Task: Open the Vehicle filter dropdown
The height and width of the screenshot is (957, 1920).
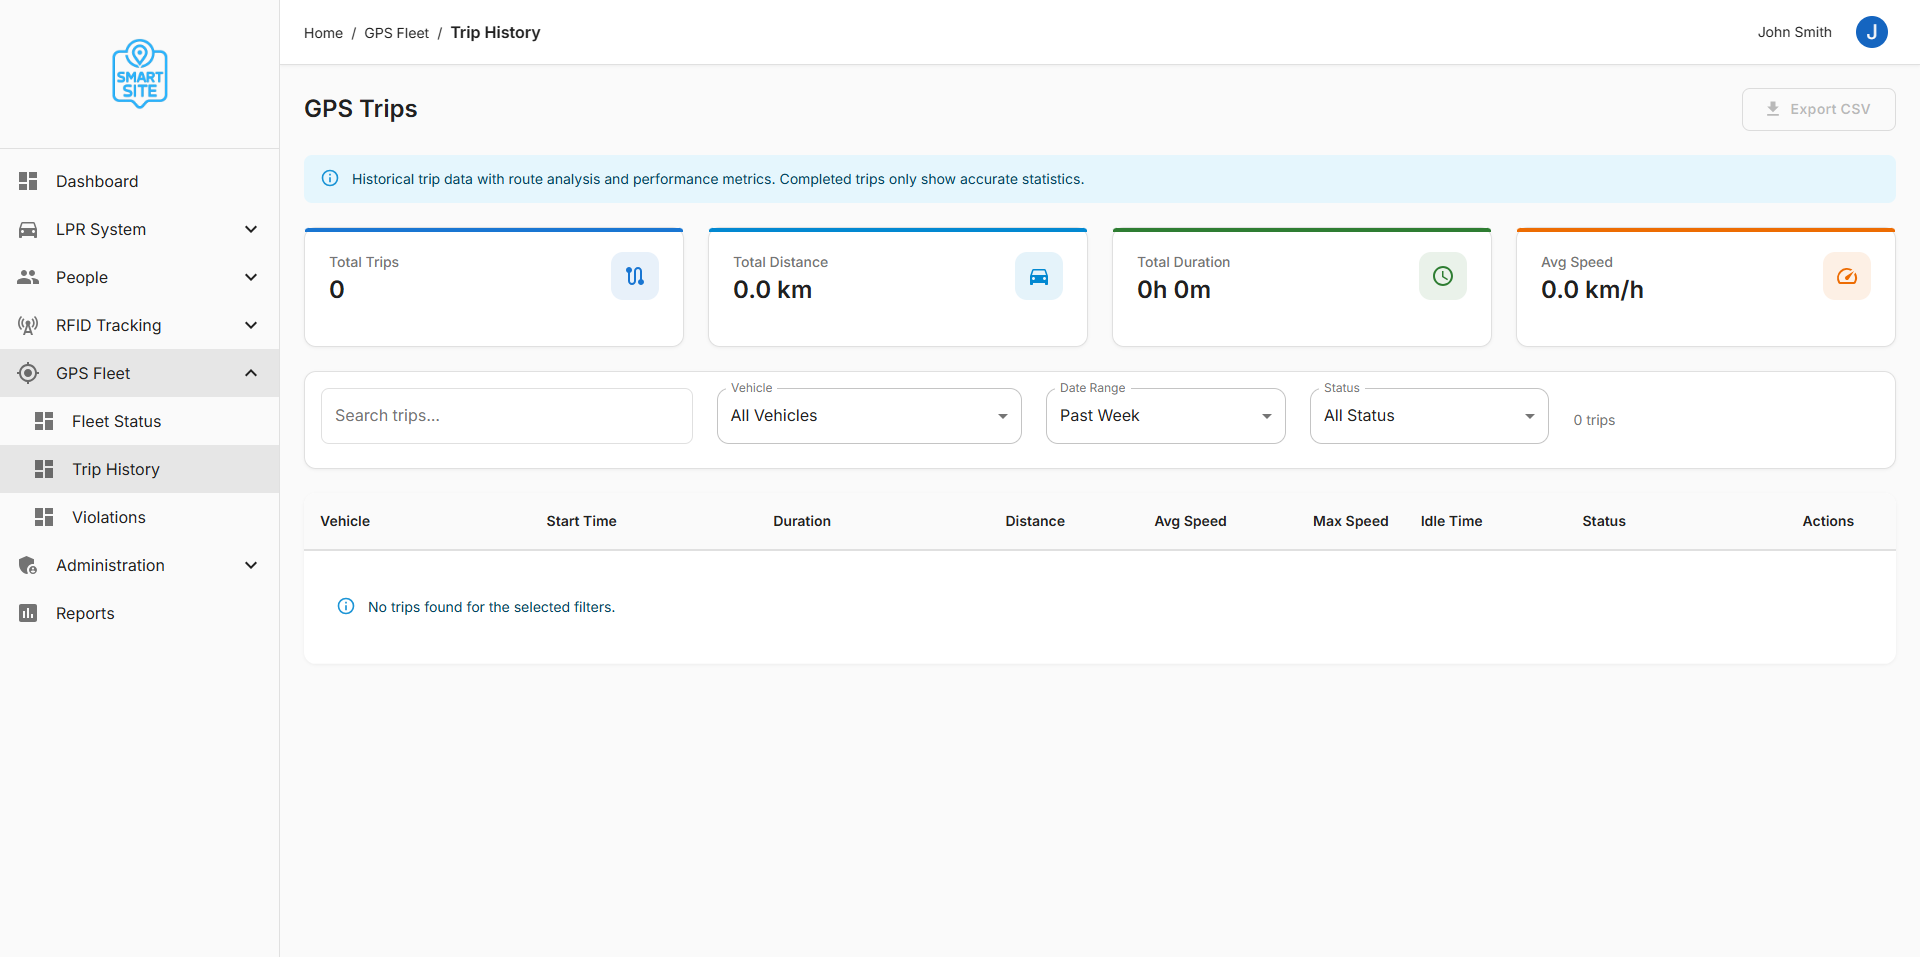Action: pos(868,416)
